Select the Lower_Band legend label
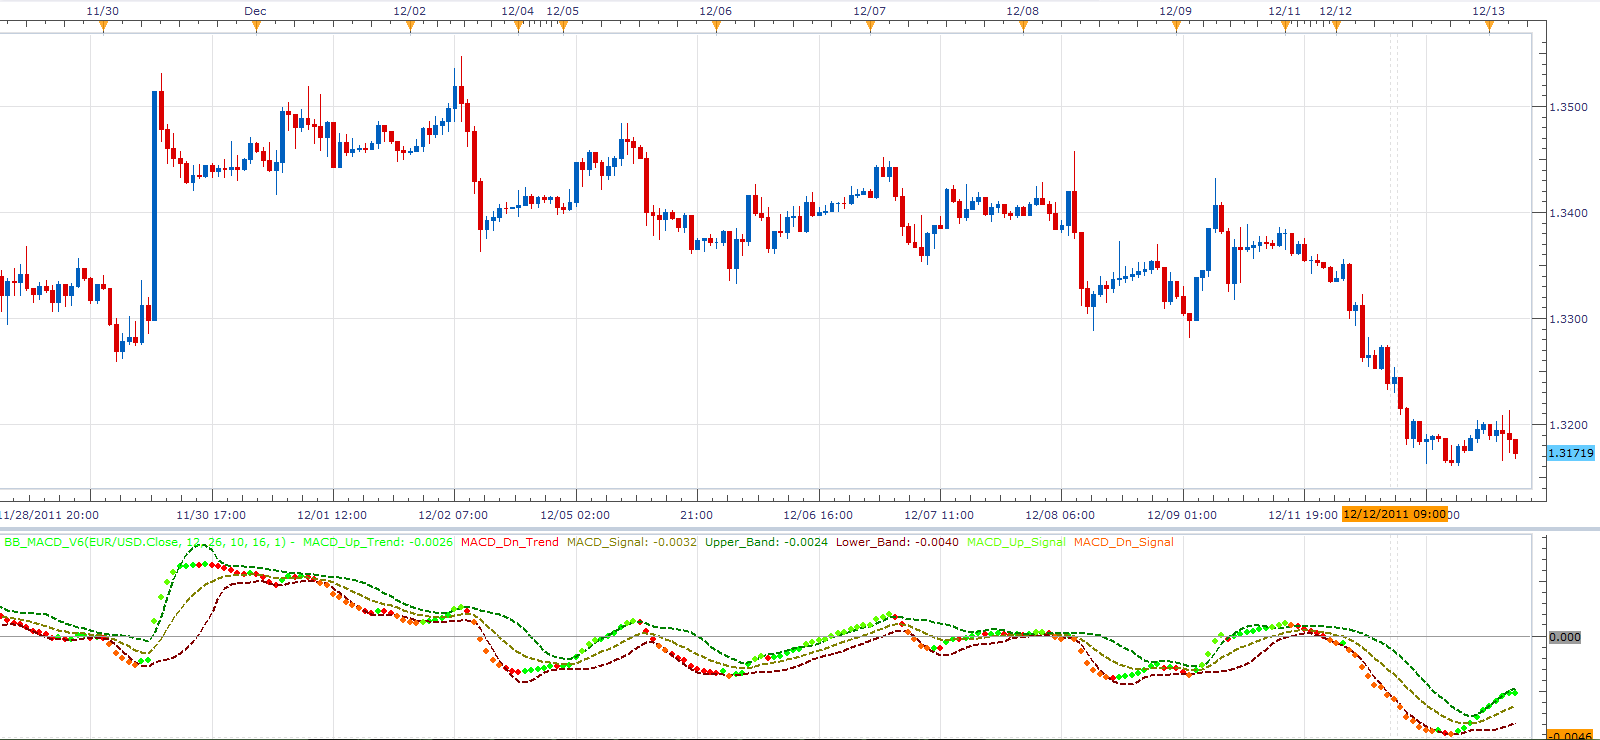The height and width of the screenshot is (740, 1600). (897, 542)
